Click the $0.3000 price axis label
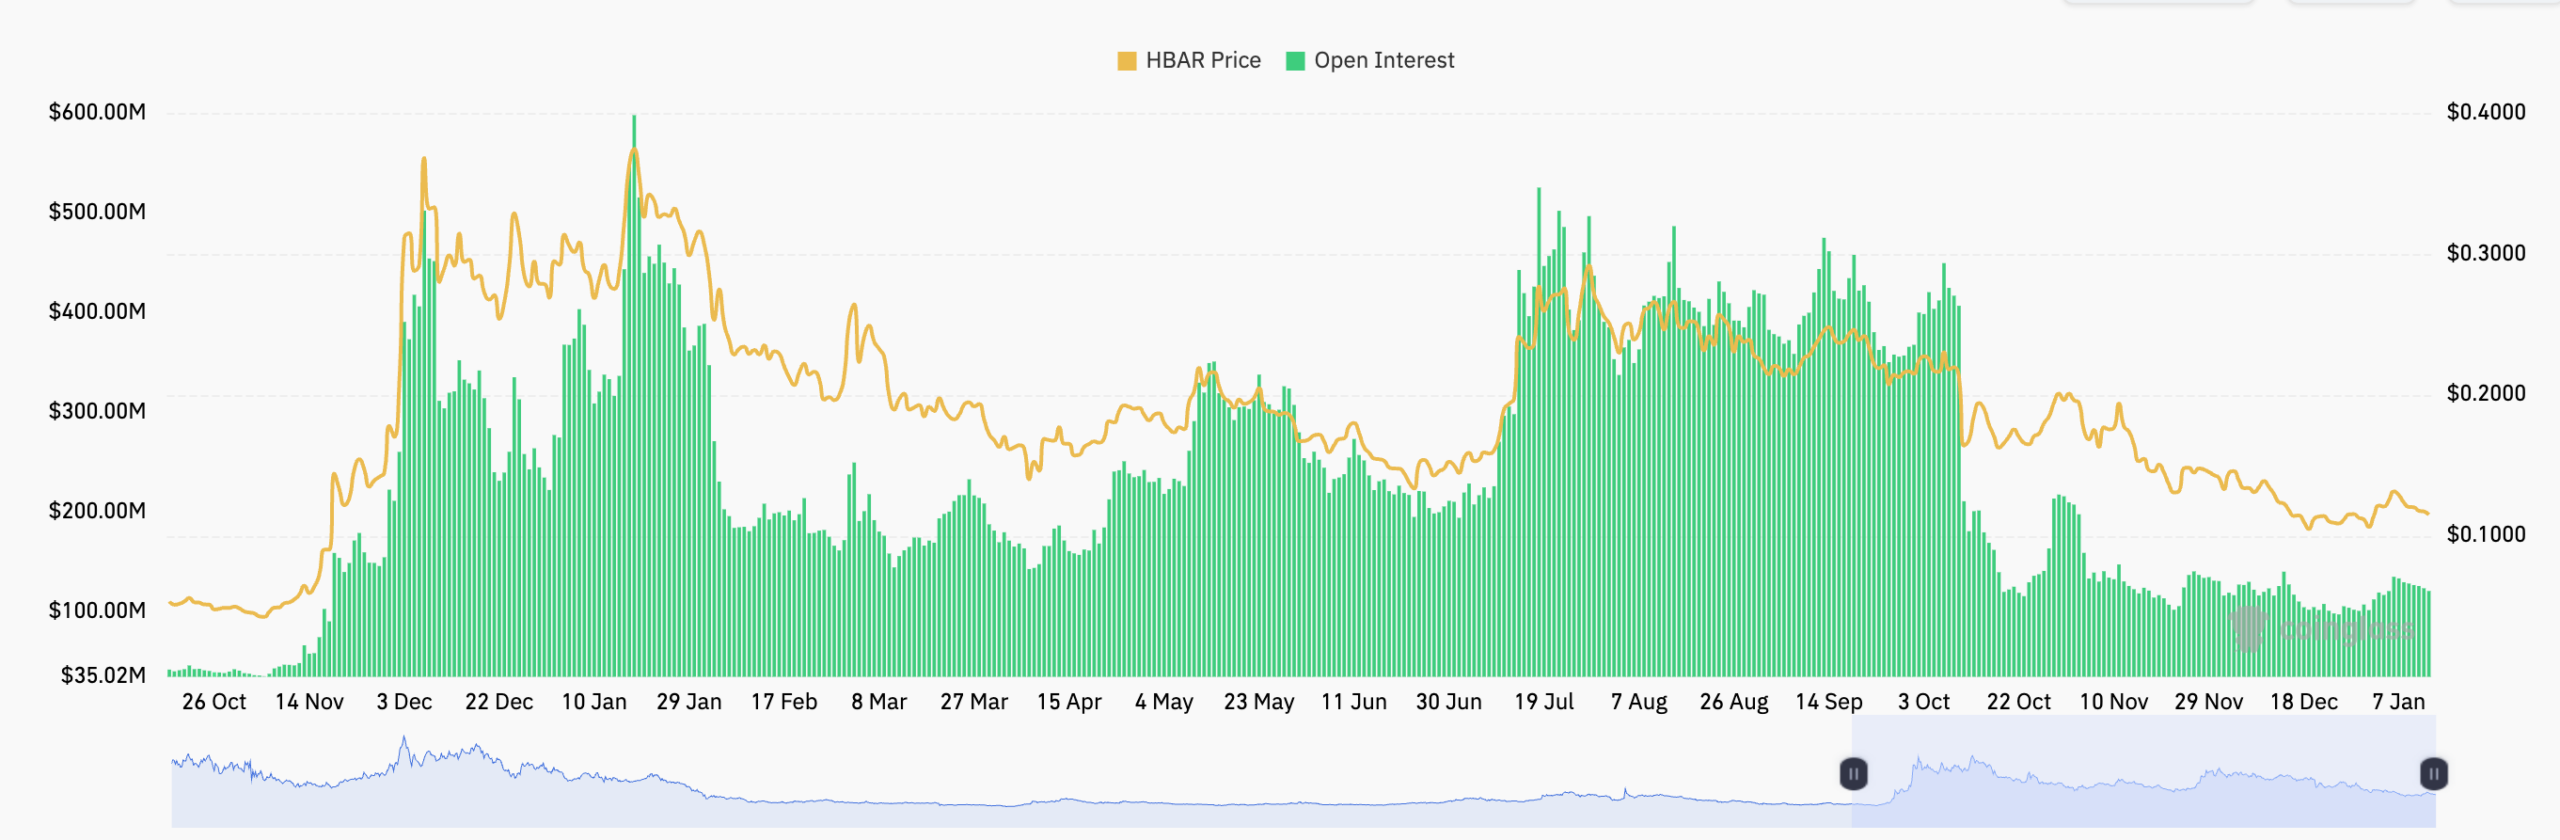 [x=2486, y=253]
